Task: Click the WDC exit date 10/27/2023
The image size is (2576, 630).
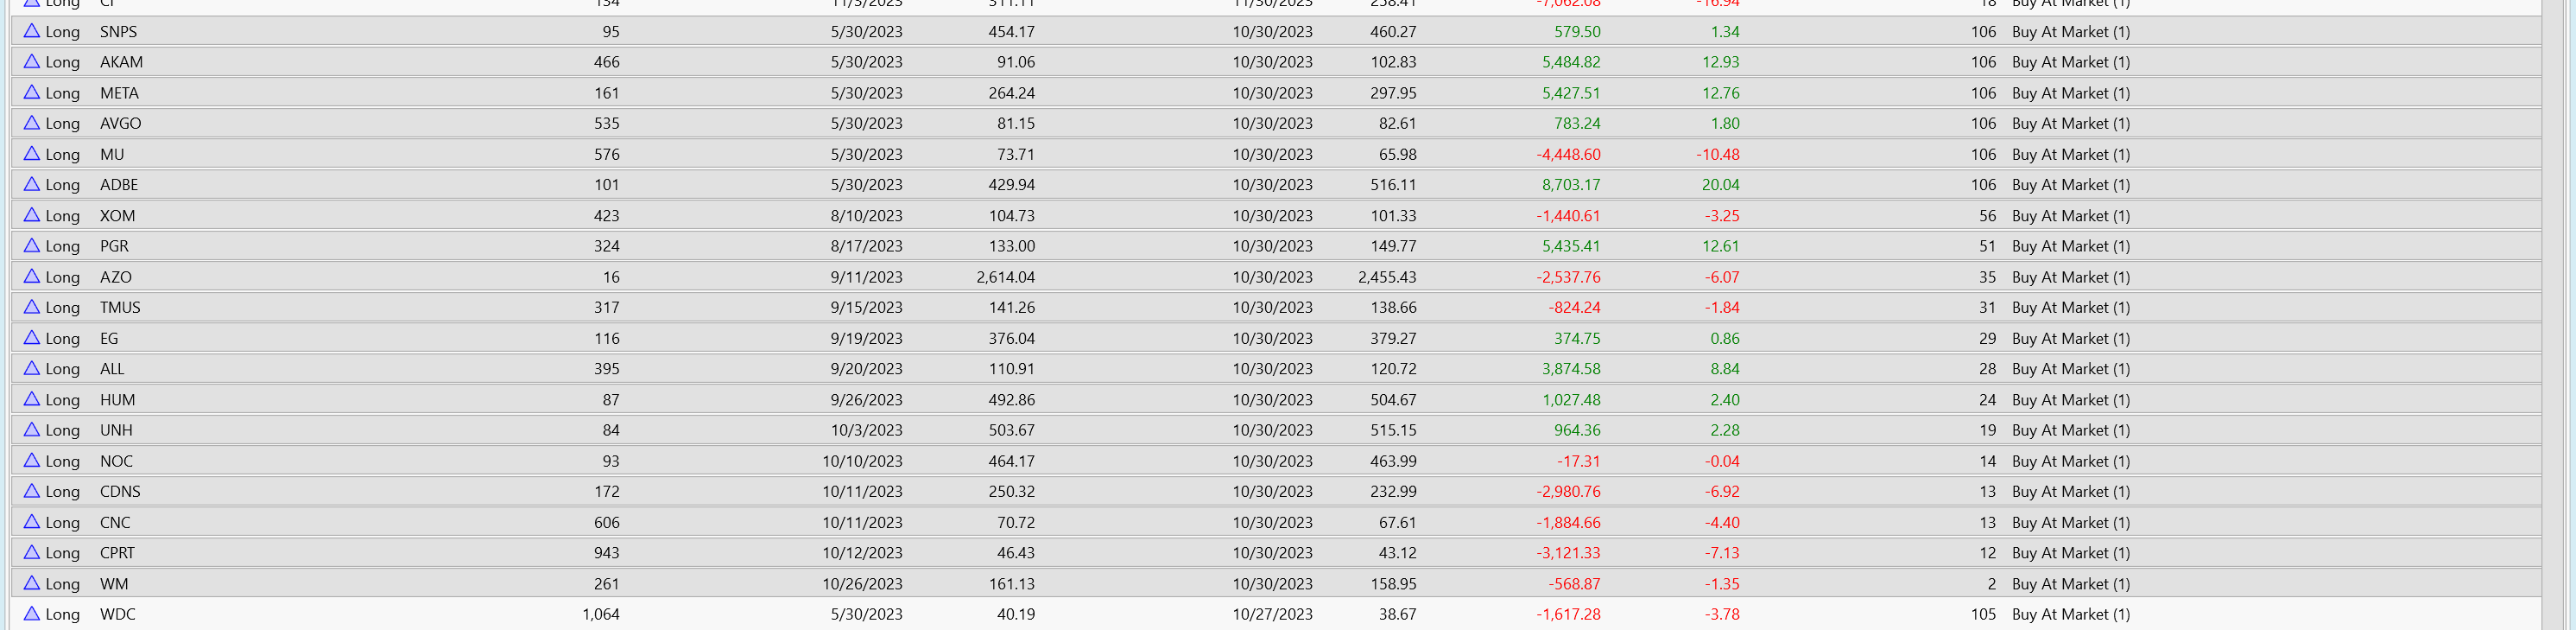Action: coord(1272,614)
